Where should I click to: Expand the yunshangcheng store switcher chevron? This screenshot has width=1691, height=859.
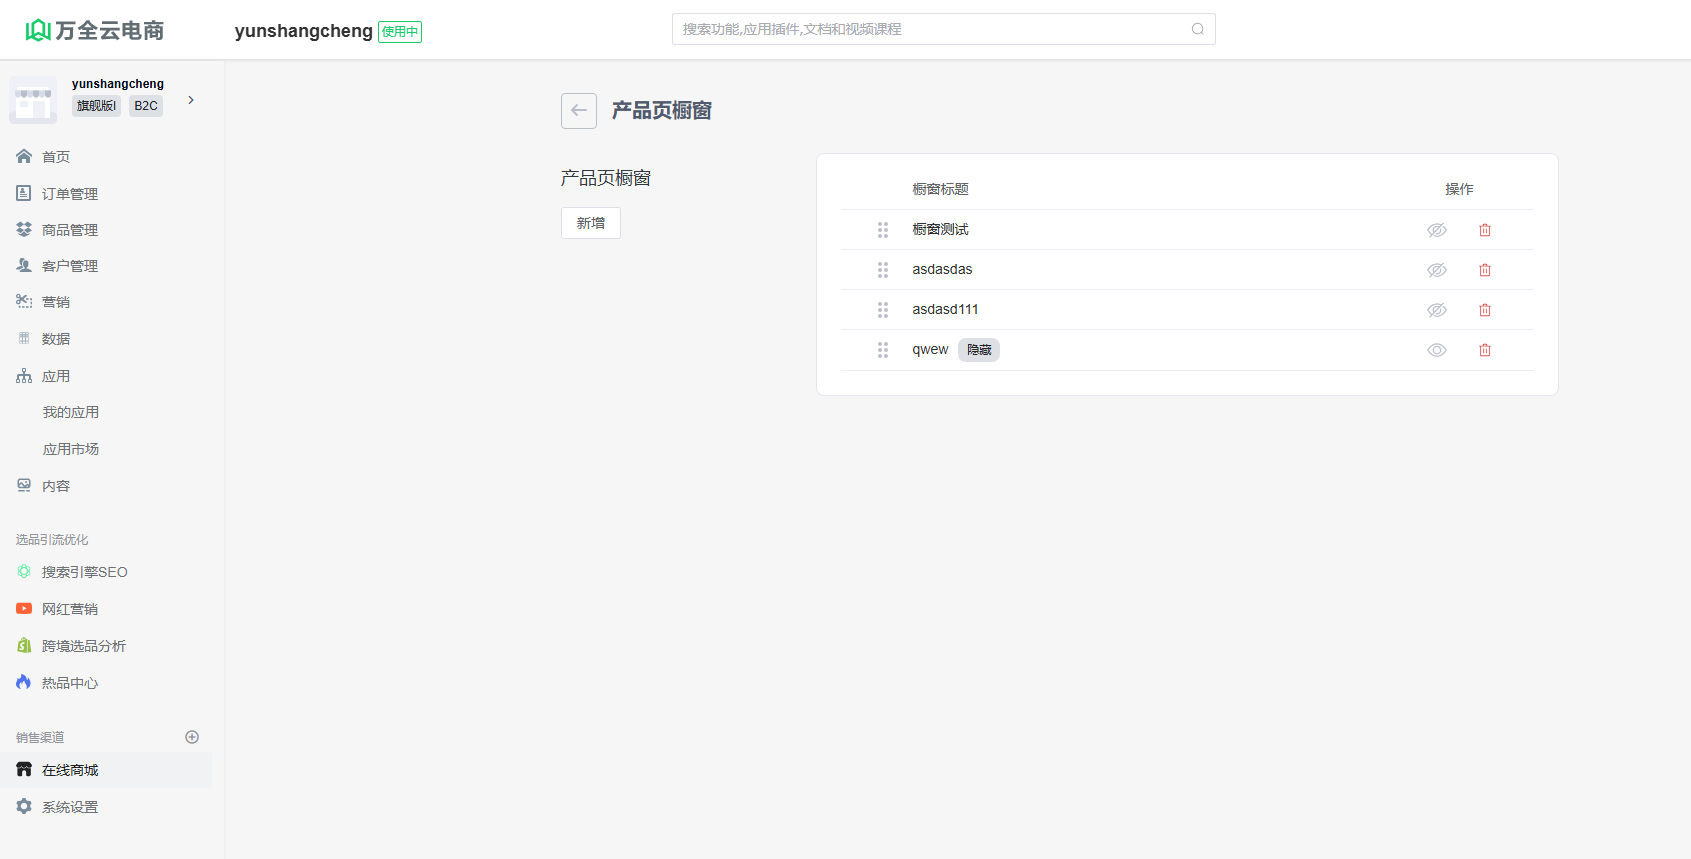coord(191,100)
